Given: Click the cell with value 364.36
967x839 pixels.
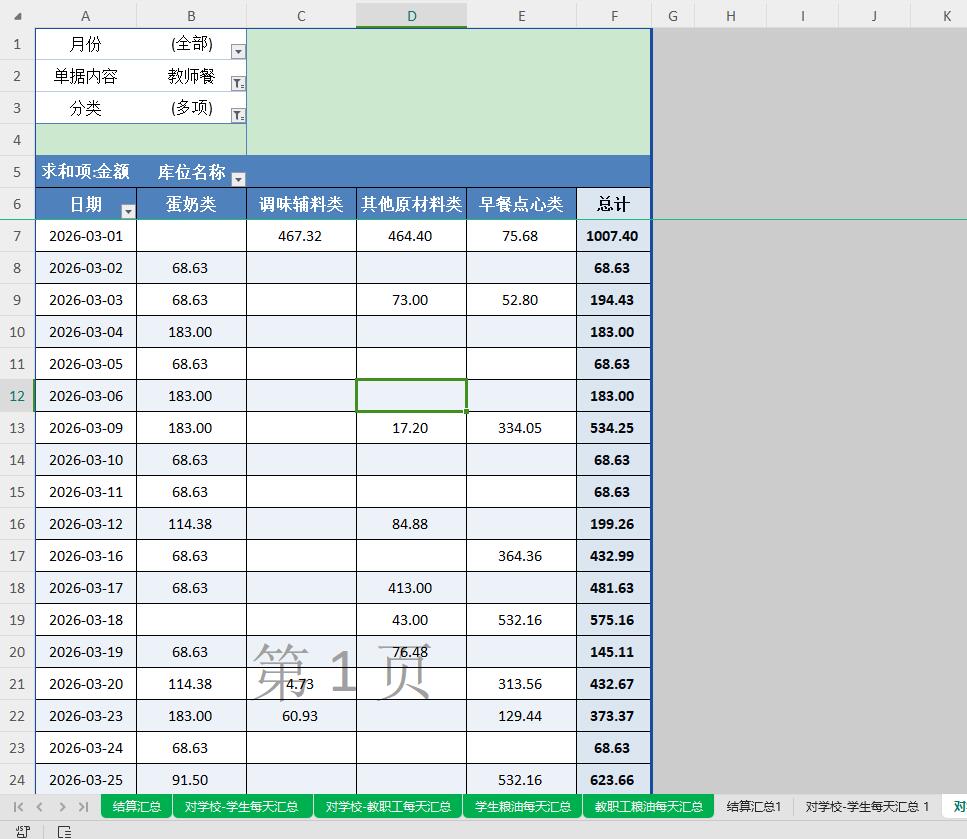Looking at the screenshot, I should pyautogui.click(x=522, y=556).
